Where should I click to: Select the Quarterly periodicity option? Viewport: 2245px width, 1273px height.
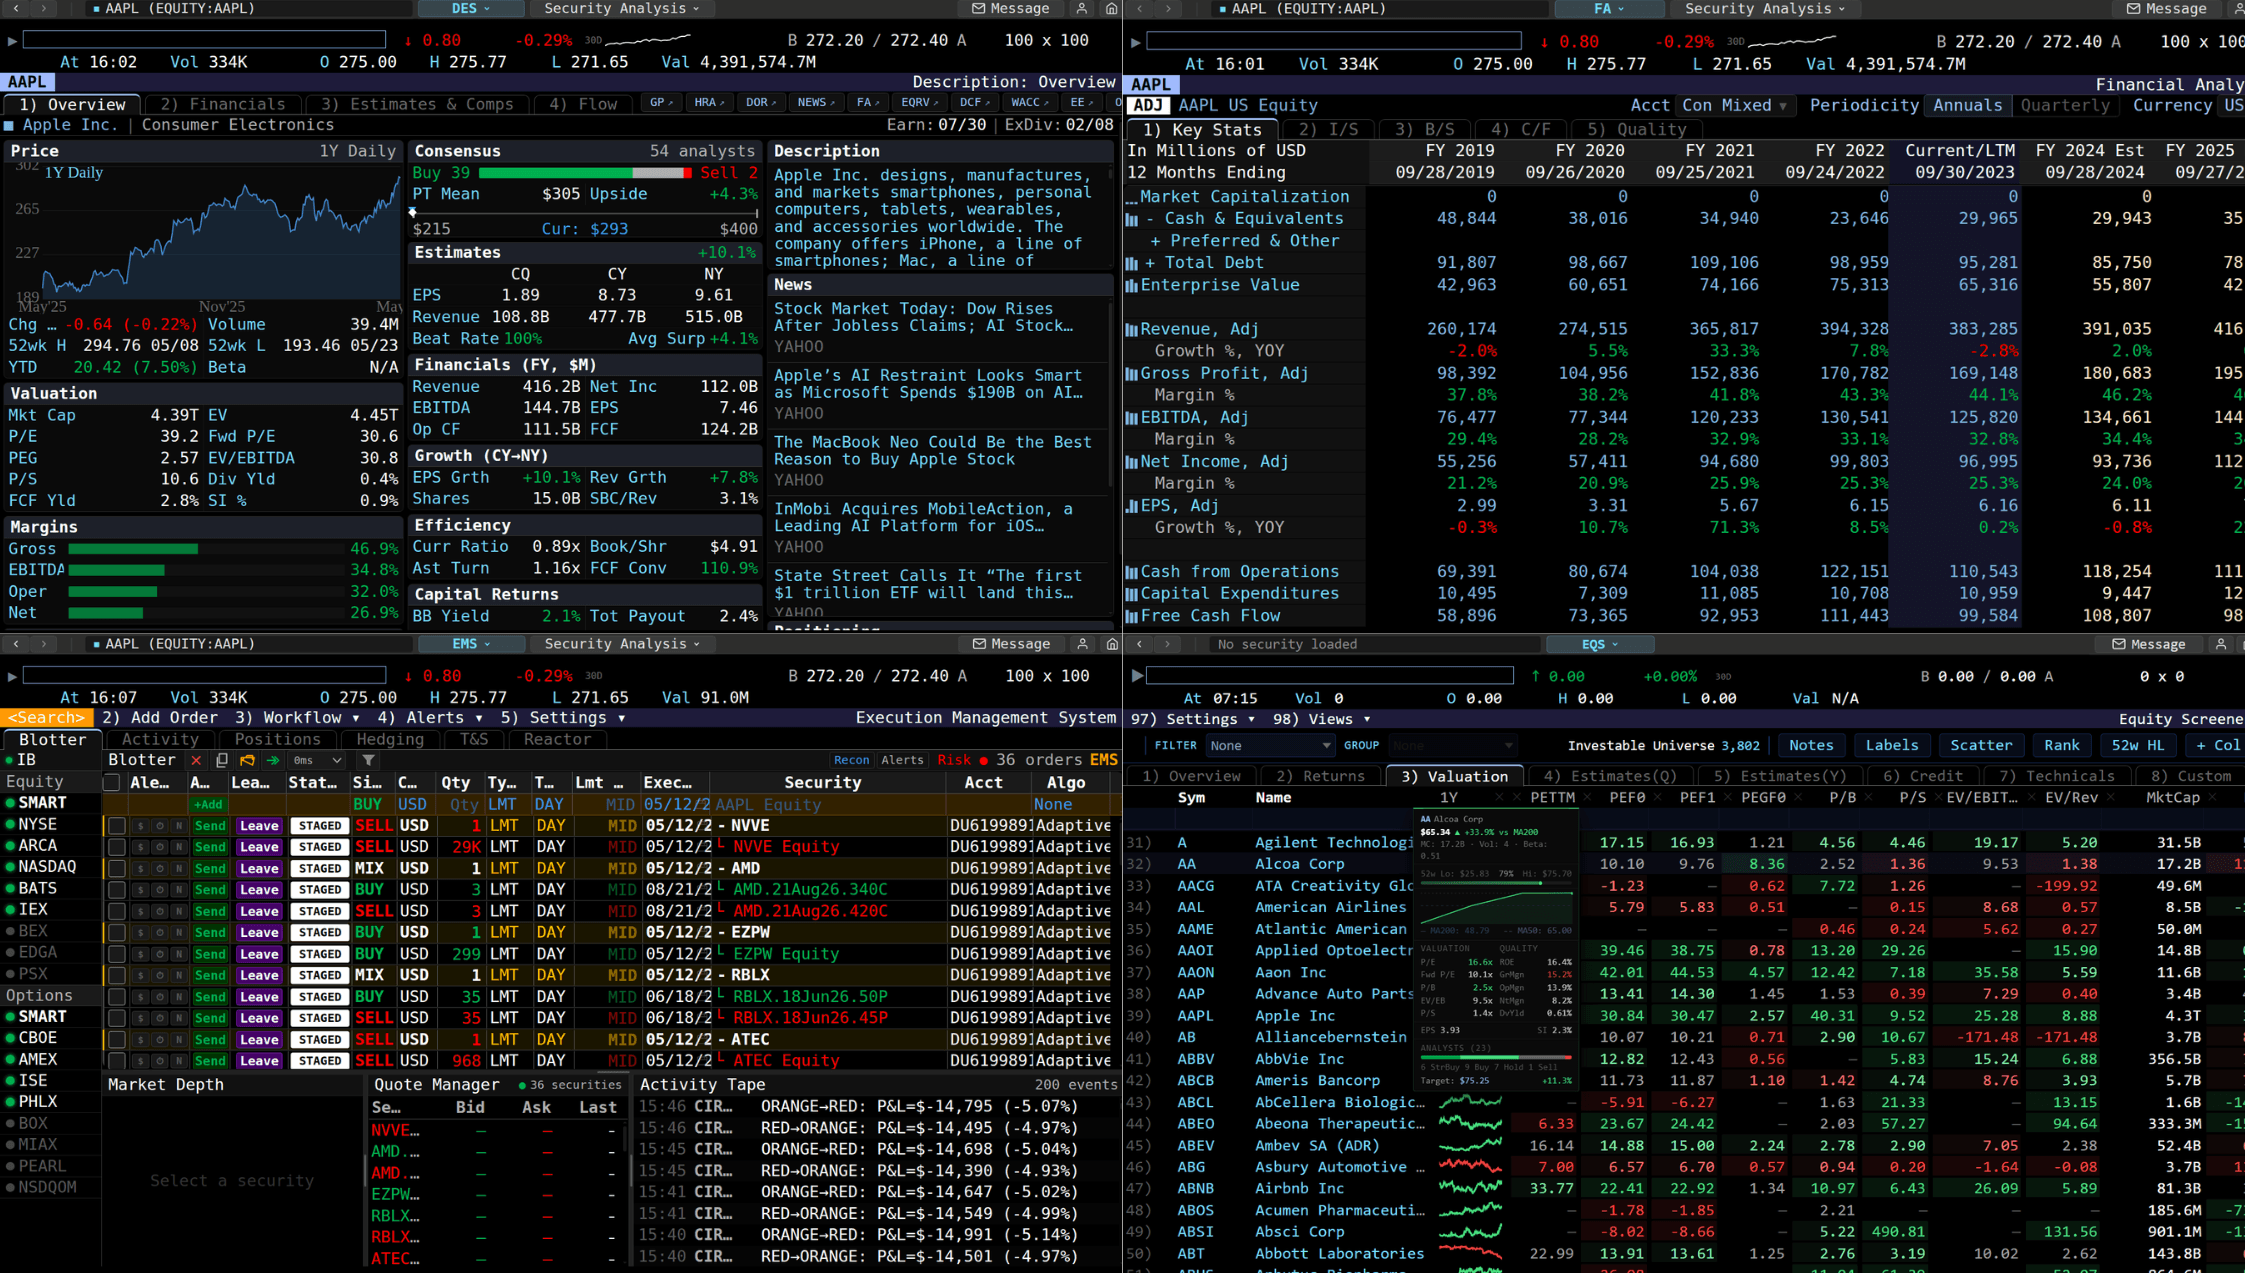[2064, 106]
